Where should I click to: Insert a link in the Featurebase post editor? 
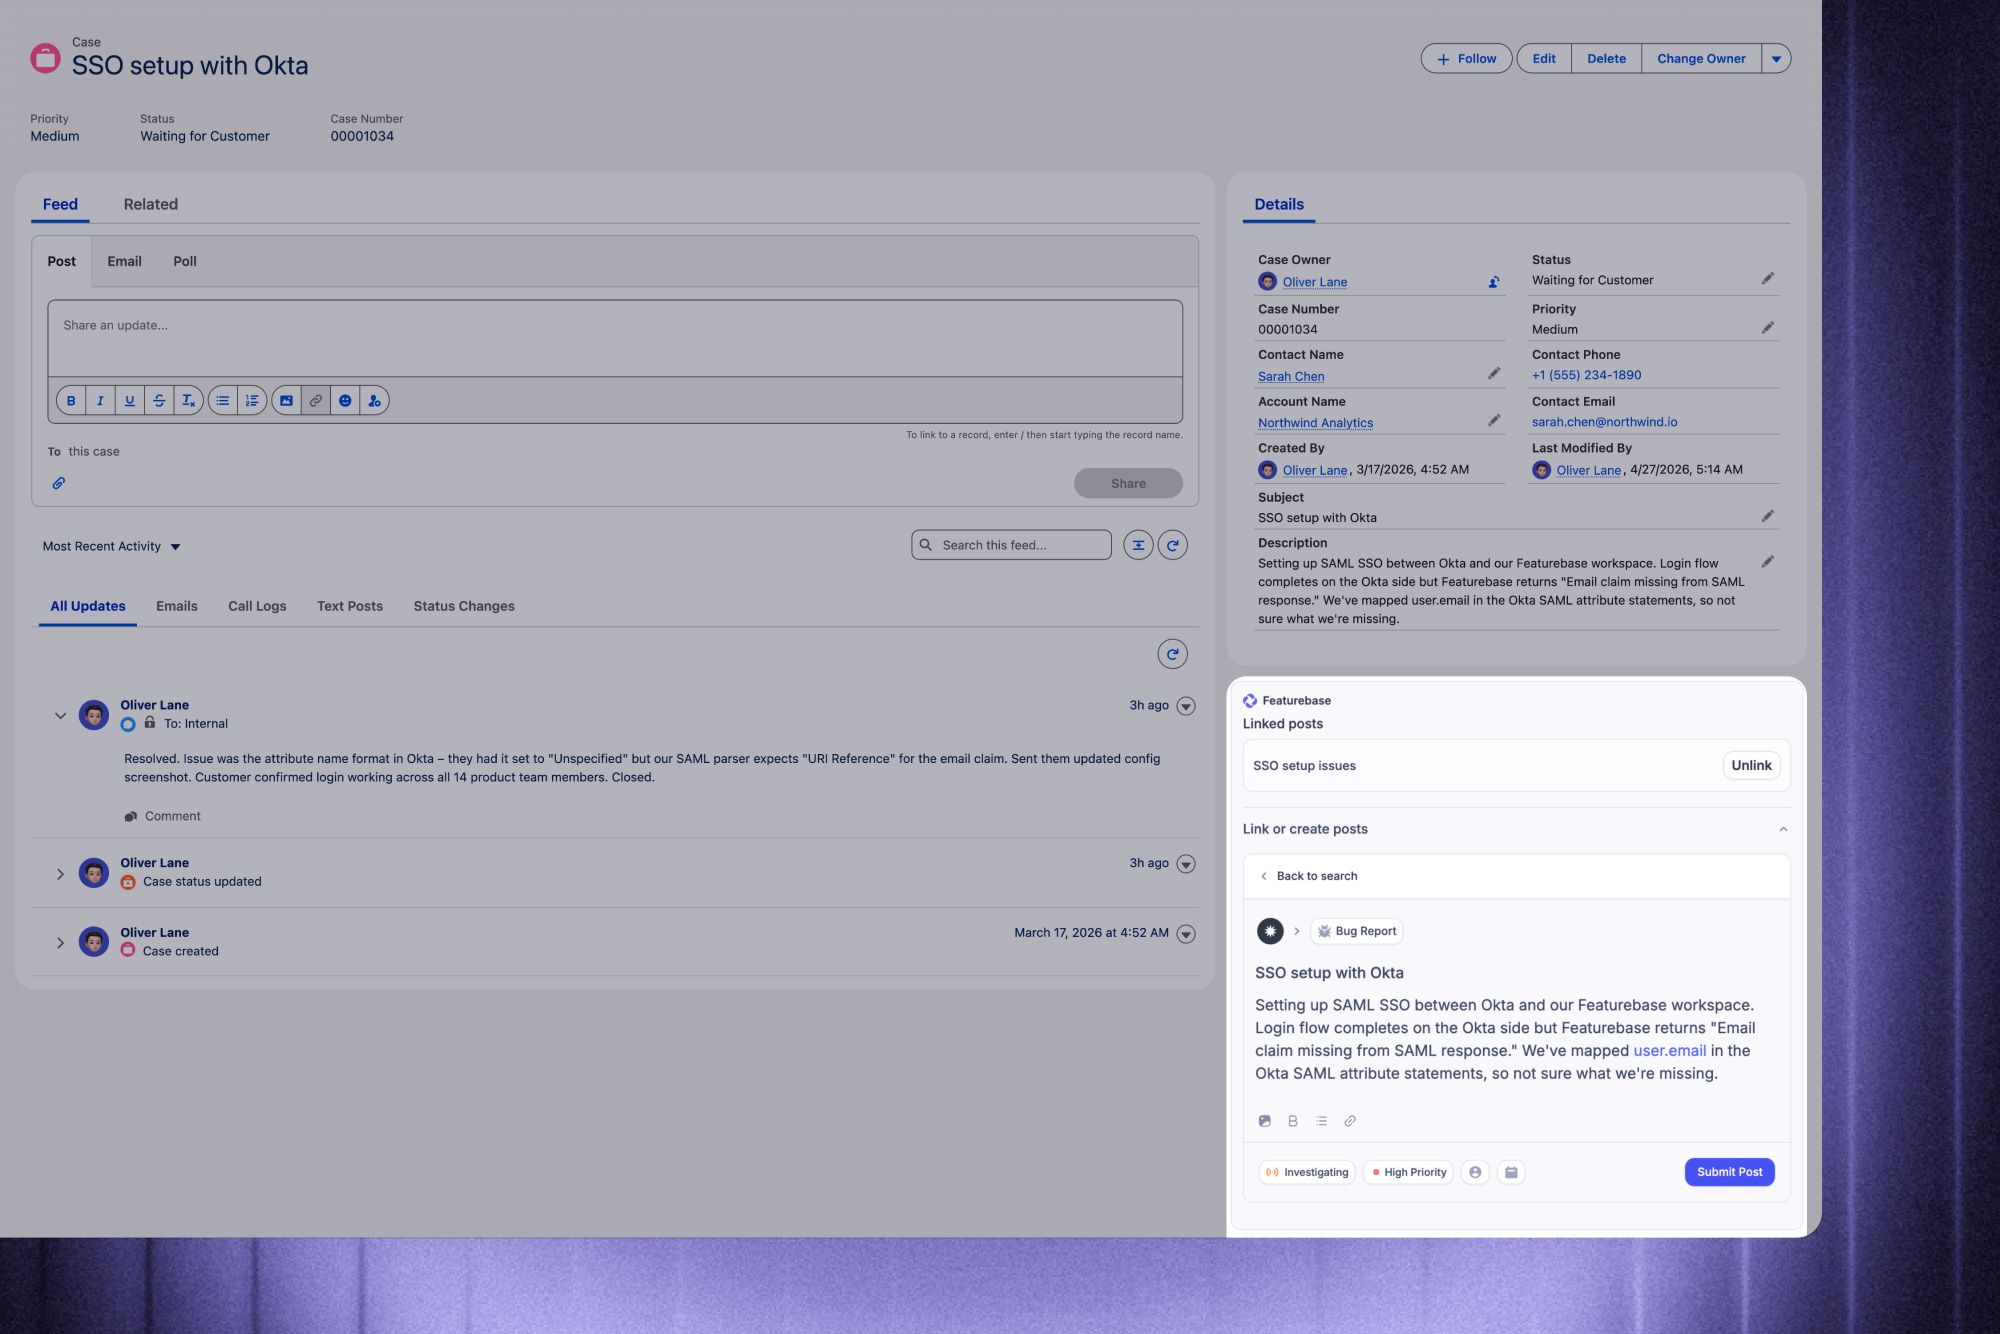(1350, 1121)
